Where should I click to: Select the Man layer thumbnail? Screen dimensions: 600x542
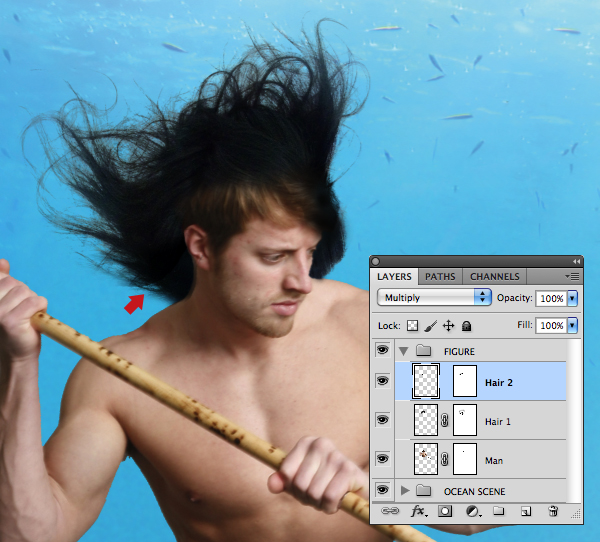pos(426,459)
